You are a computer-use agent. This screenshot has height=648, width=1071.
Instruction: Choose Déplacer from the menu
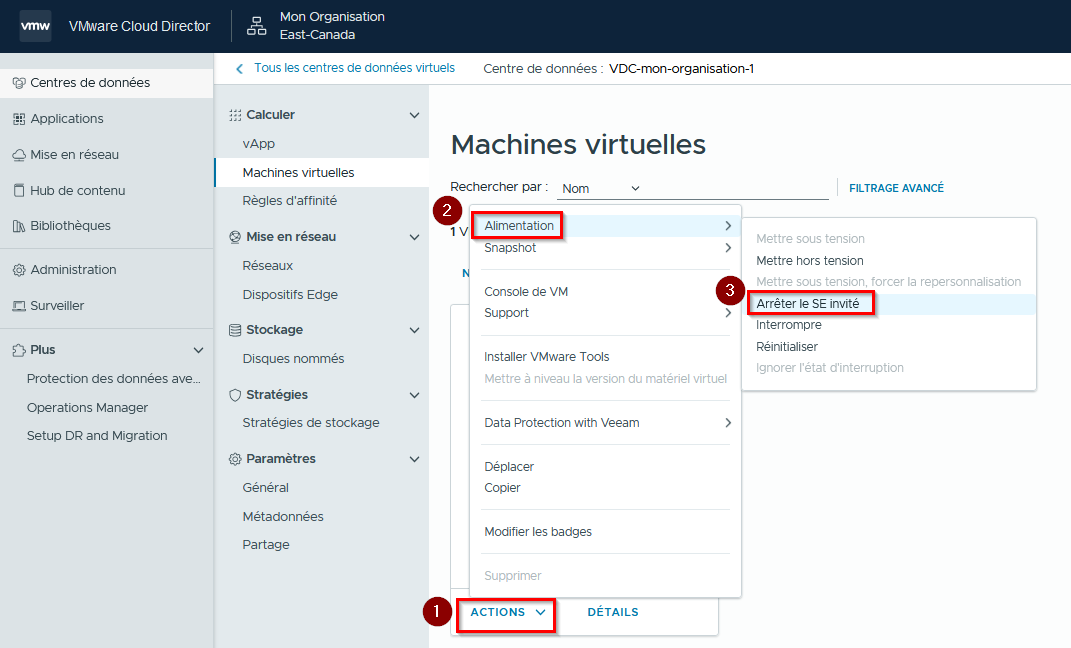[509, 466]
